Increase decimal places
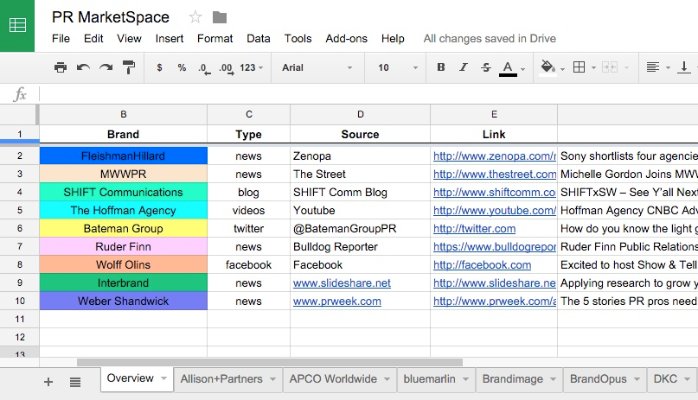The height and width of the screenshot is (400, 698). [x=226, y=68]
